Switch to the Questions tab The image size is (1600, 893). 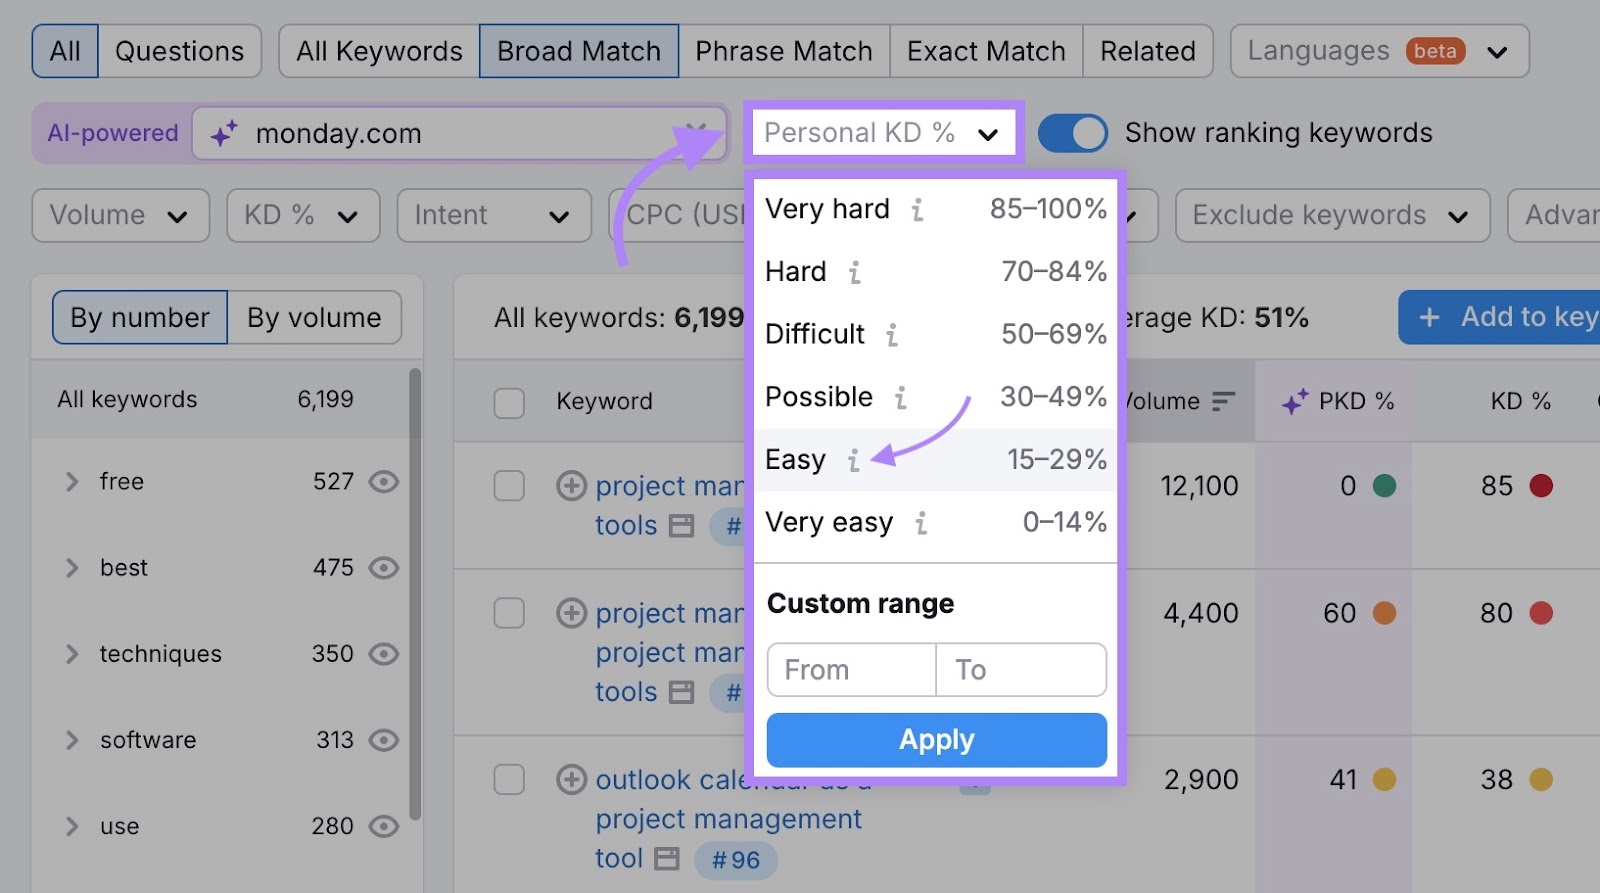tap(179, 50)
